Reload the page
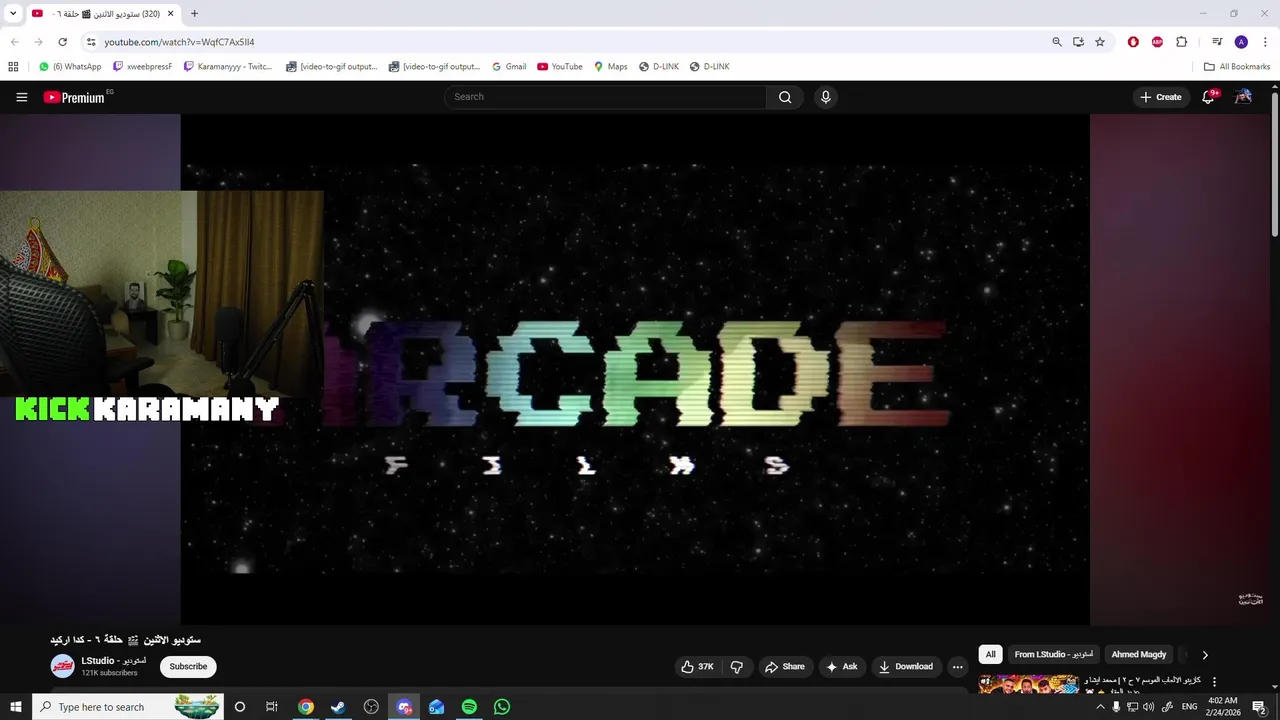This screenshot has height=720, width=1280. [x=62, y=42]
